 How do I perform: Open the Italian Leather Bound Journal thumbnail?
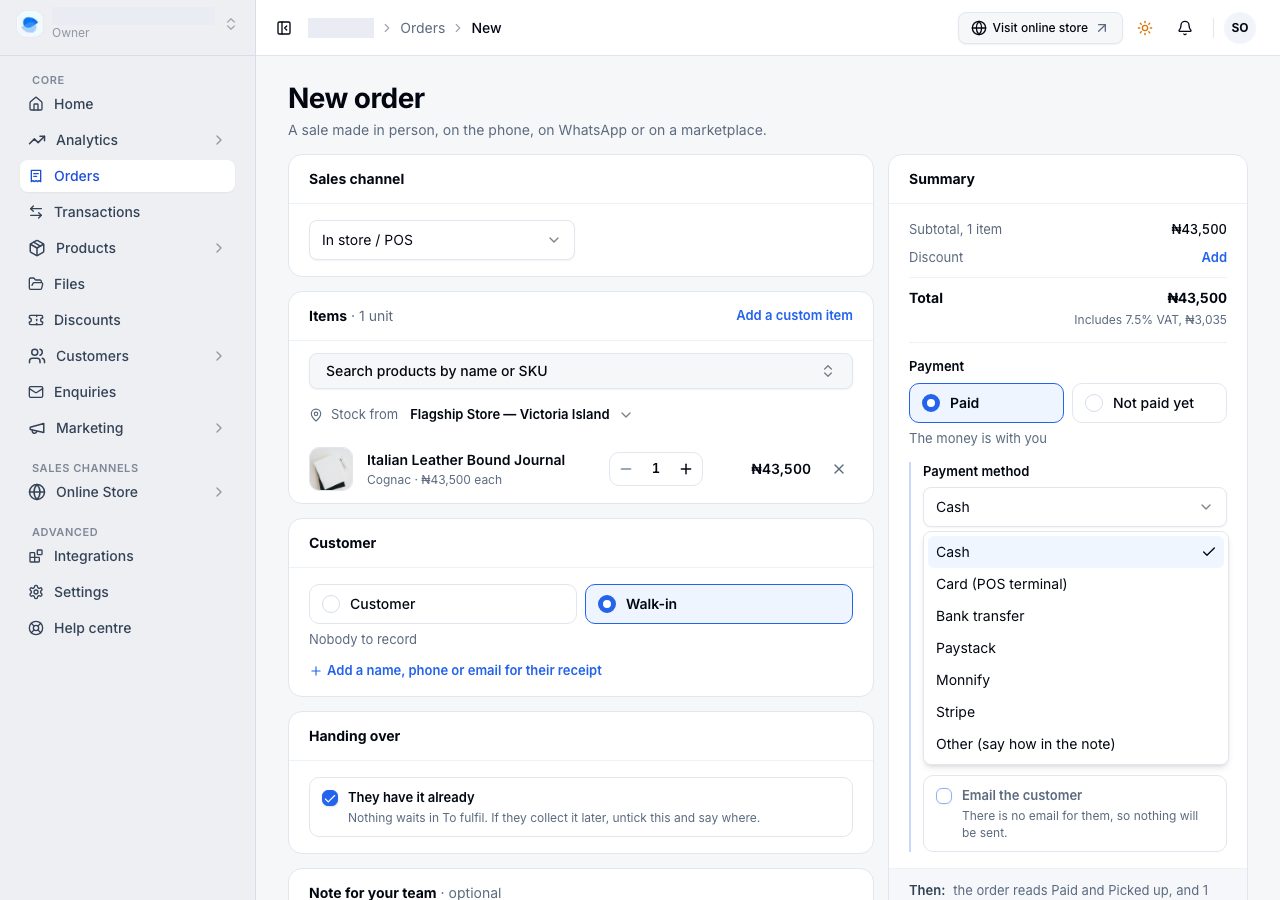331,469
